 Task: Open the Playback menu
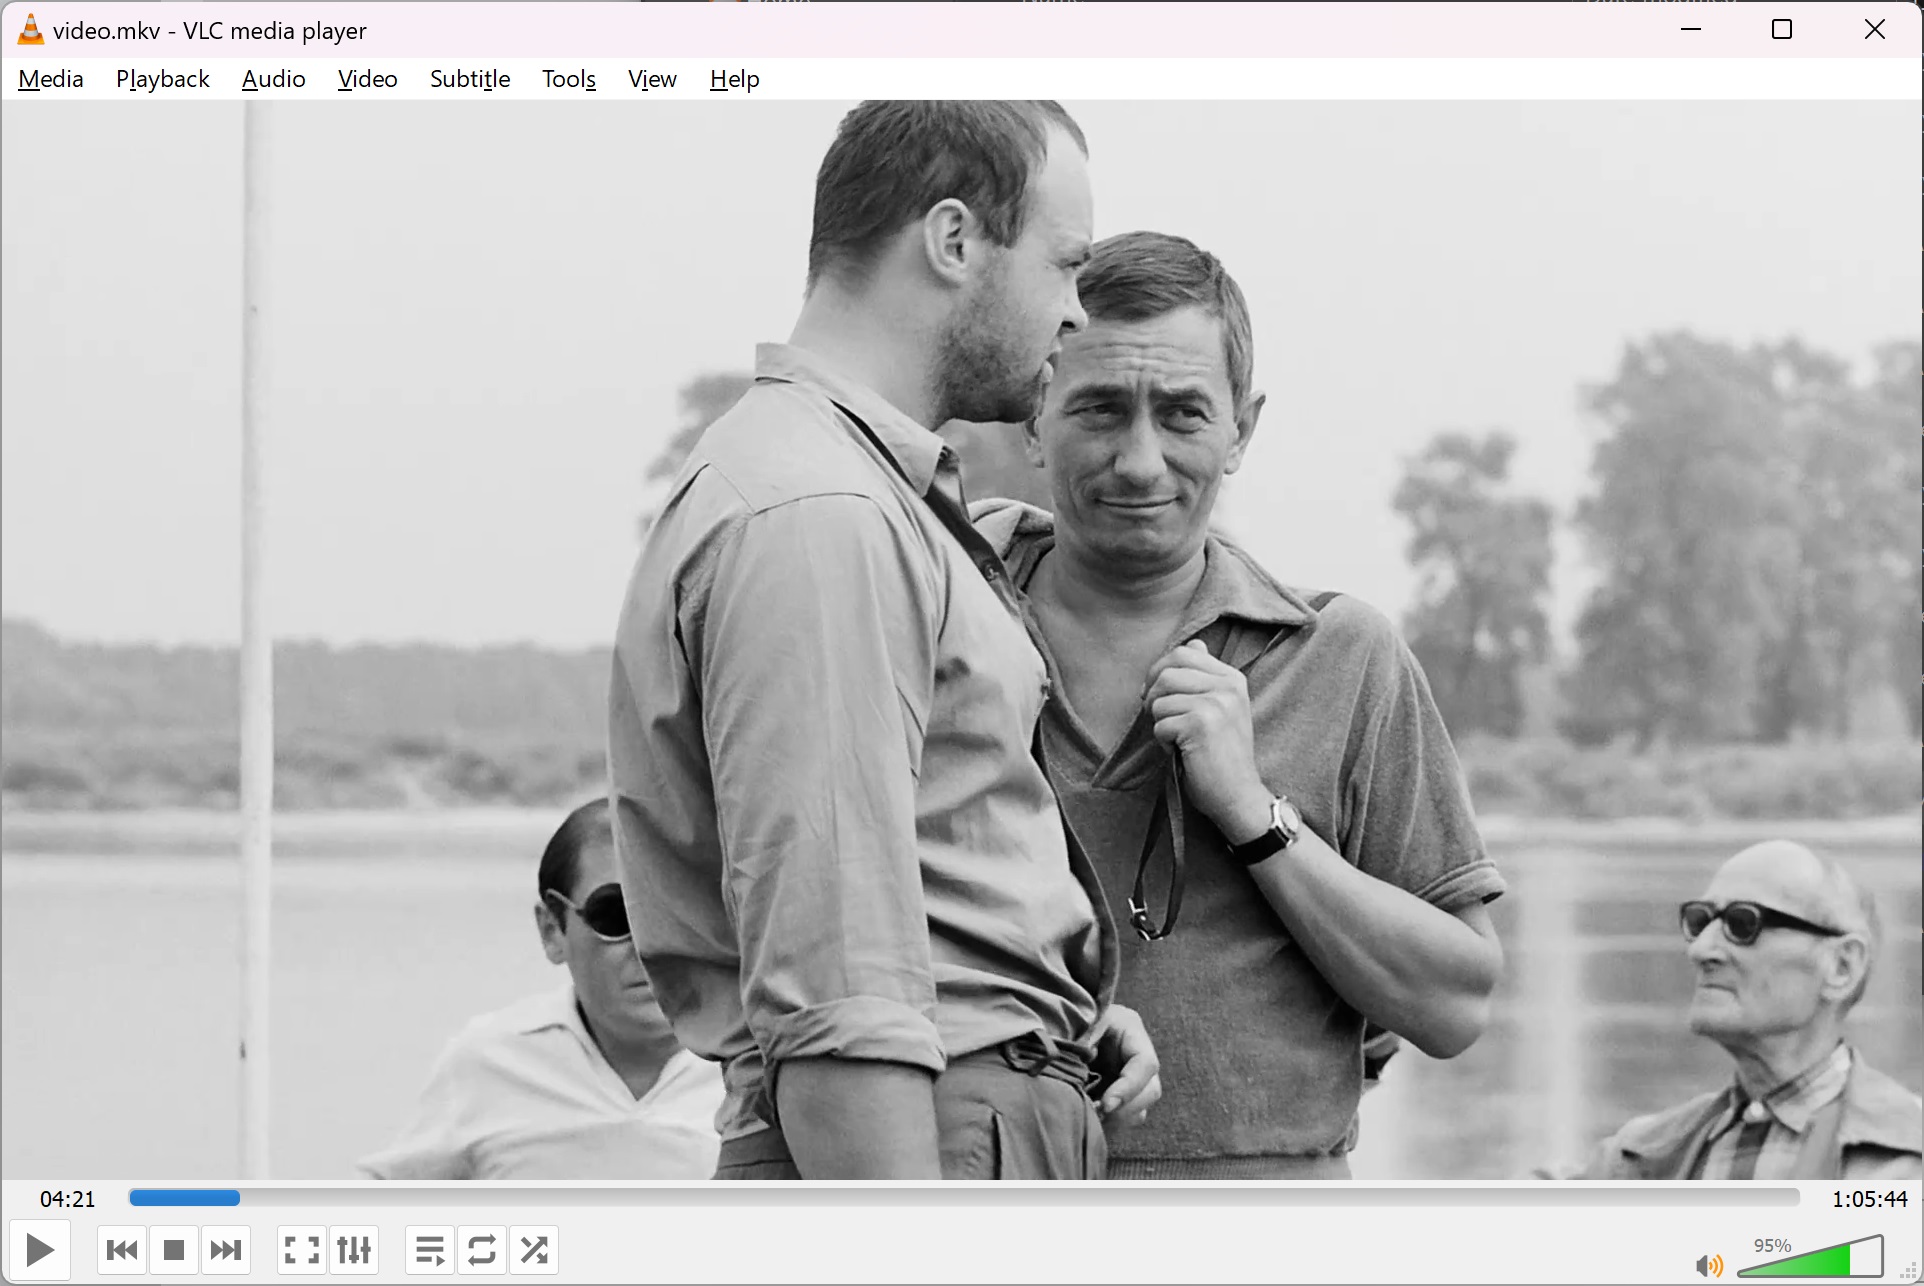[x=163, y=79]
